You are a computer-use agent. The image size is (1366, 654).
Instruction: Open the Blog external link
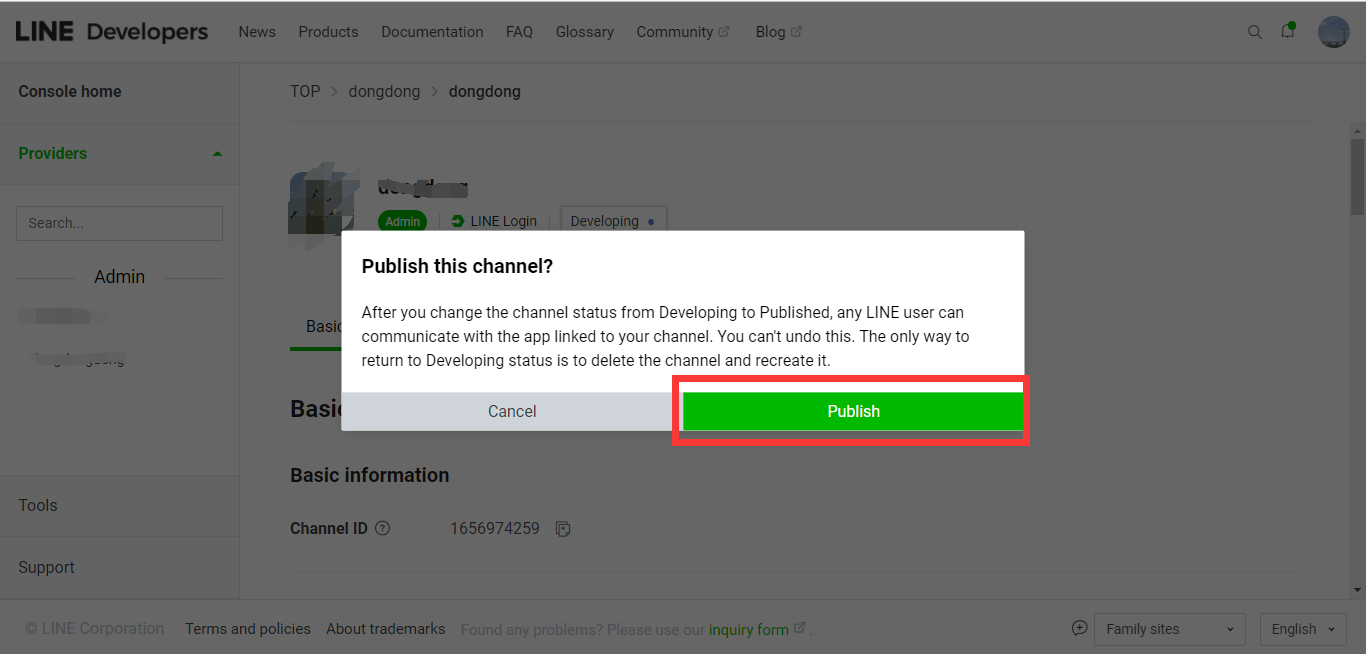click(x=779, y=32)
